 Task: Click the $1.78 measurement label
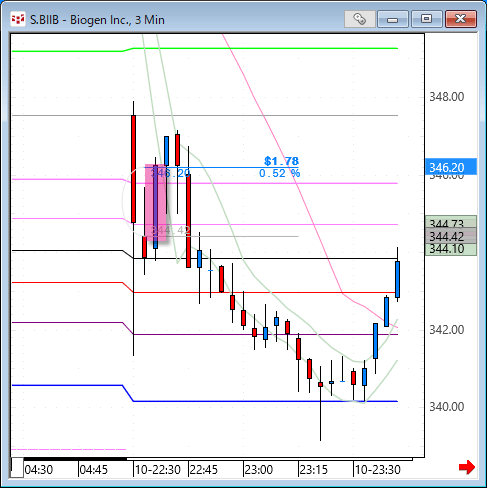pyautogui.click(x=281, y=161)
